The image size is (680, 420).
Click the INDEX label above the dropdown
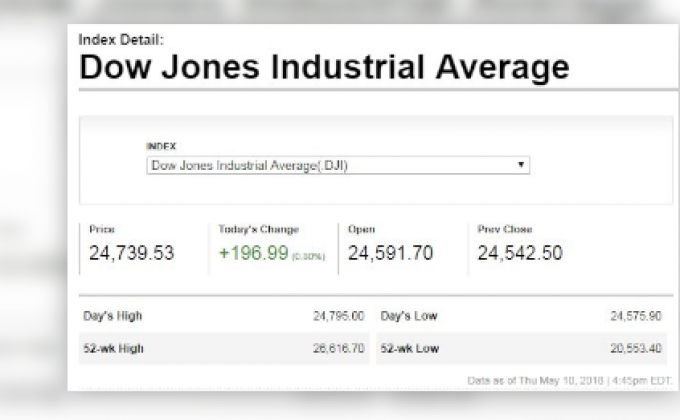[x=160, y=146]
